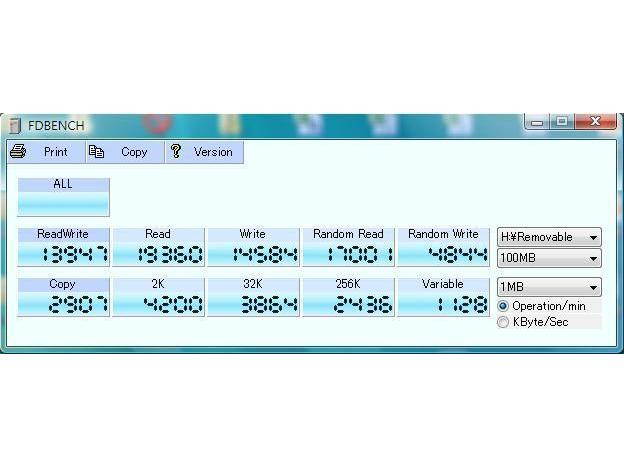624x468 pixels.
Task: Open the 1MB dropdown list
Action: coord(549,288)
